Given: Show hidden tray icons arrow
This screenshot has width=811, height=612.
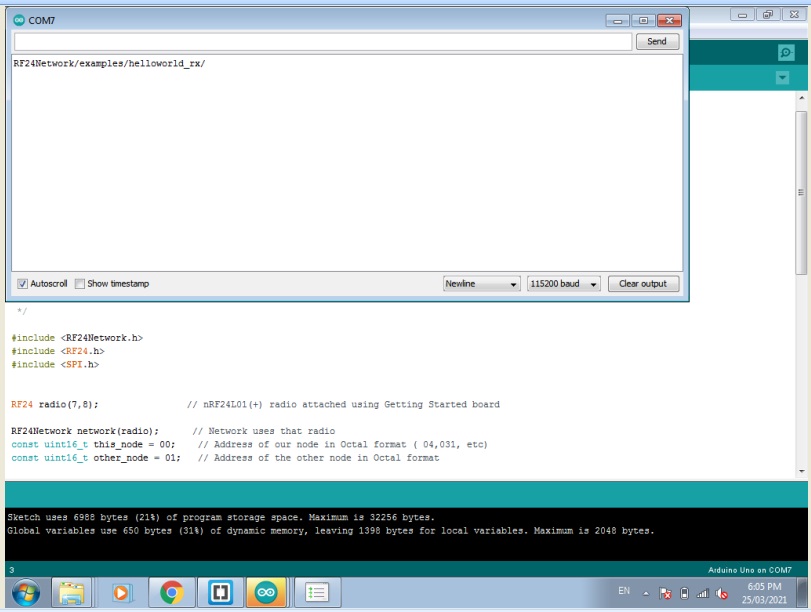Looking at the screenshot, I should click(646, 594).
